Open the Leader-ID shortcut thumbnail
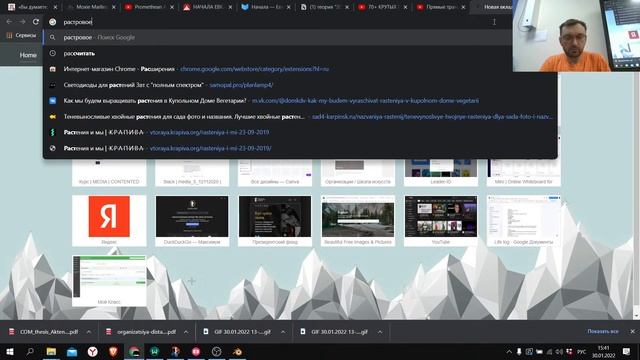The image size is (640, 360). tap(441, 172)
